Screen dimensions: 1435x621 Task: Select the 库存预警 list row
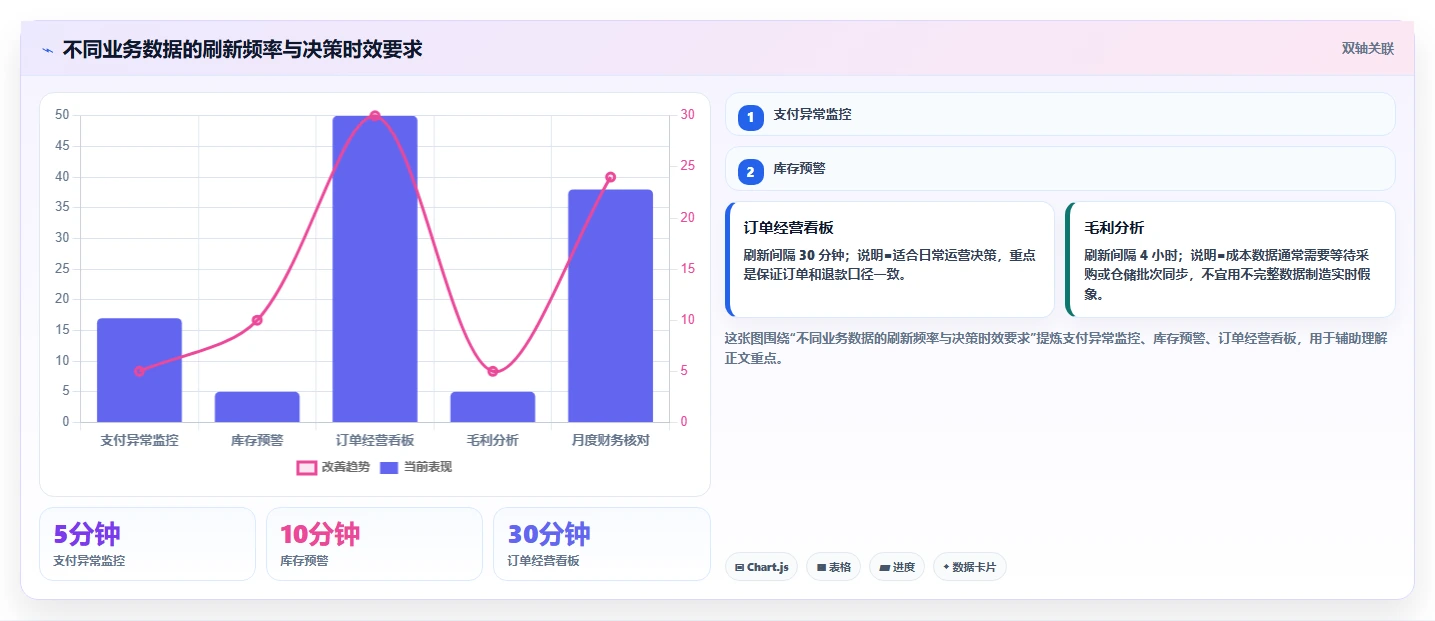tap(1060, 168)
